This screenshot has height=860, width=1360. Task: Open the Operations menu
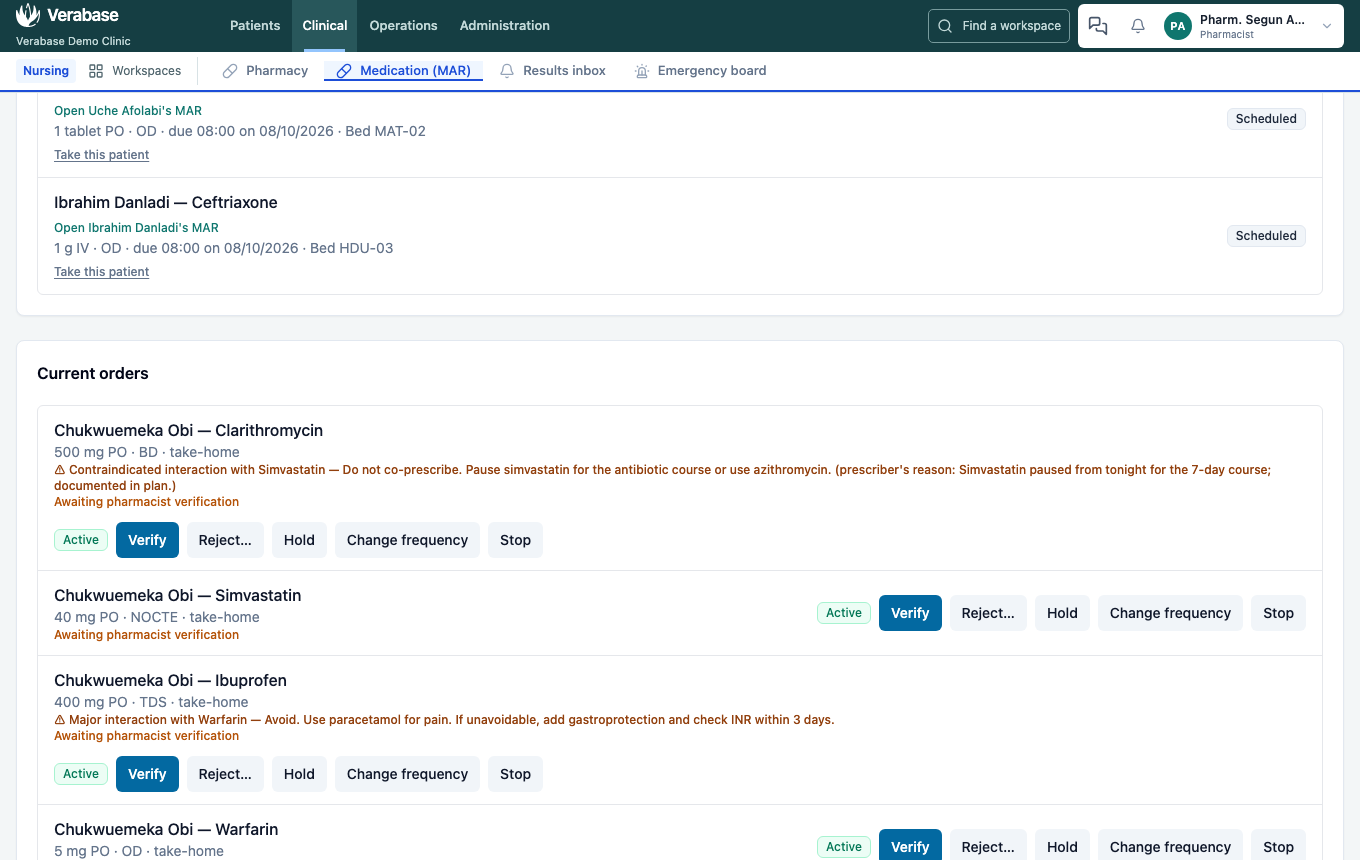[403, 26]
